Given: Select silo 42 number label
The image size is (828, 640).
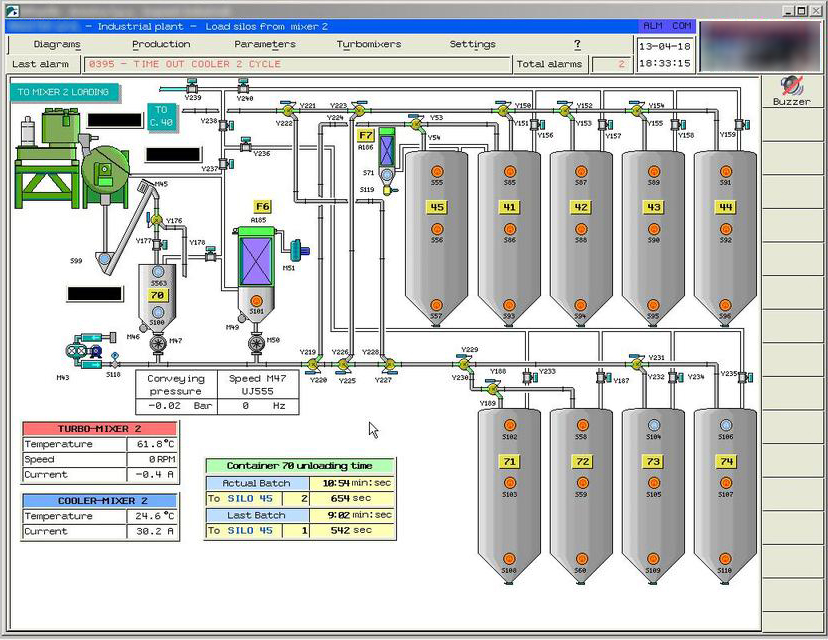Looking at the screenshot, I should (x=581, y=207).
